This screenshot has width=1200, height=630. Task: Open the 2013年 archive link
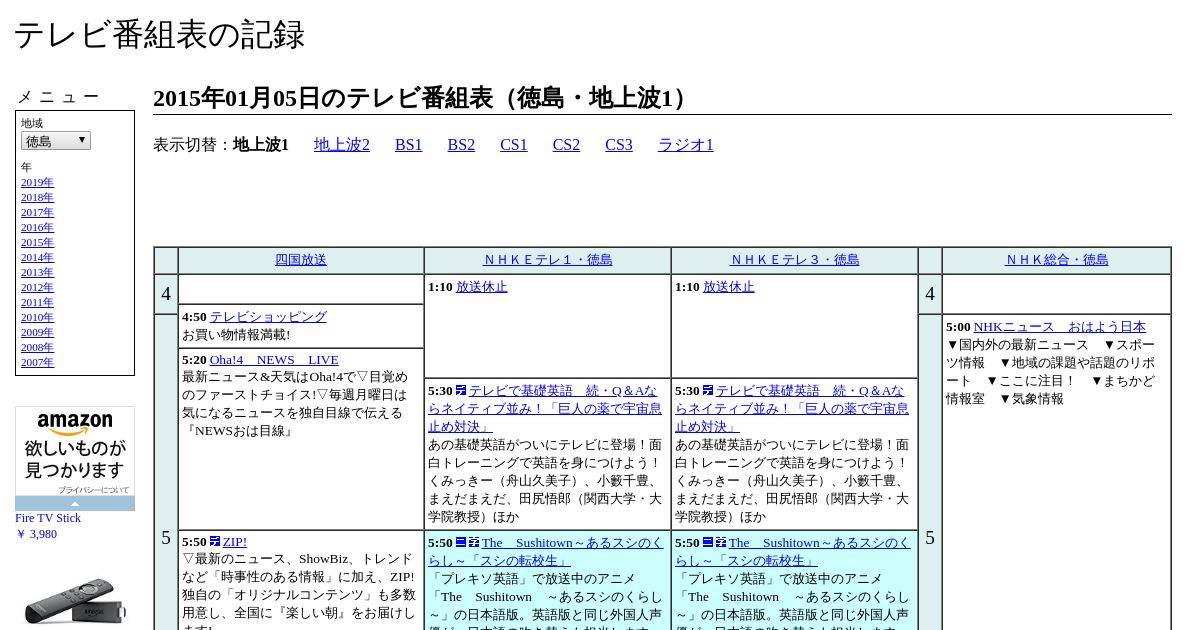tap(37, 272)
